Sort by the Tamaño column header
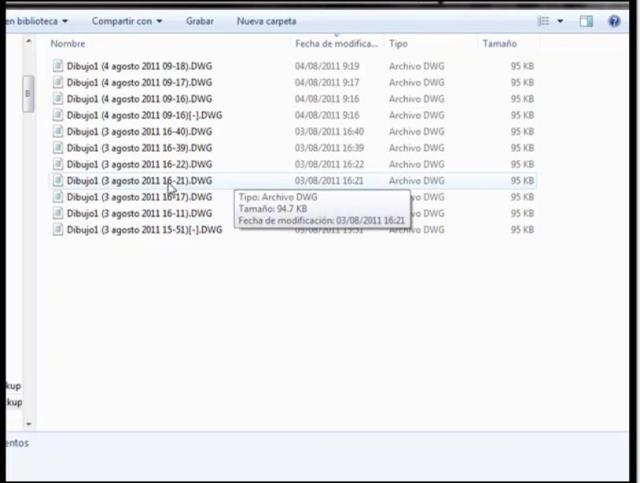640x483 pixels. (x=500, y=44)
